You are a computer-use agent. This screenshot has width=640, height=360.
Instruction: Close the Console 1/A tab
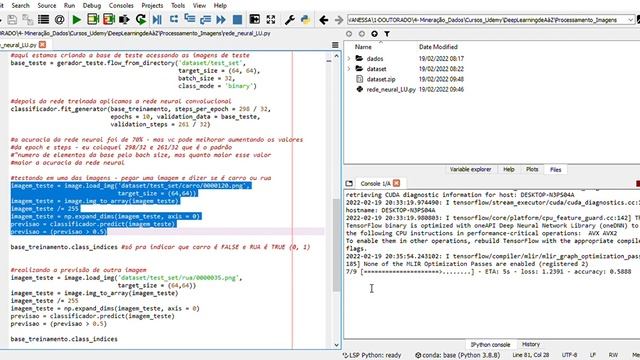click(396, 183)
